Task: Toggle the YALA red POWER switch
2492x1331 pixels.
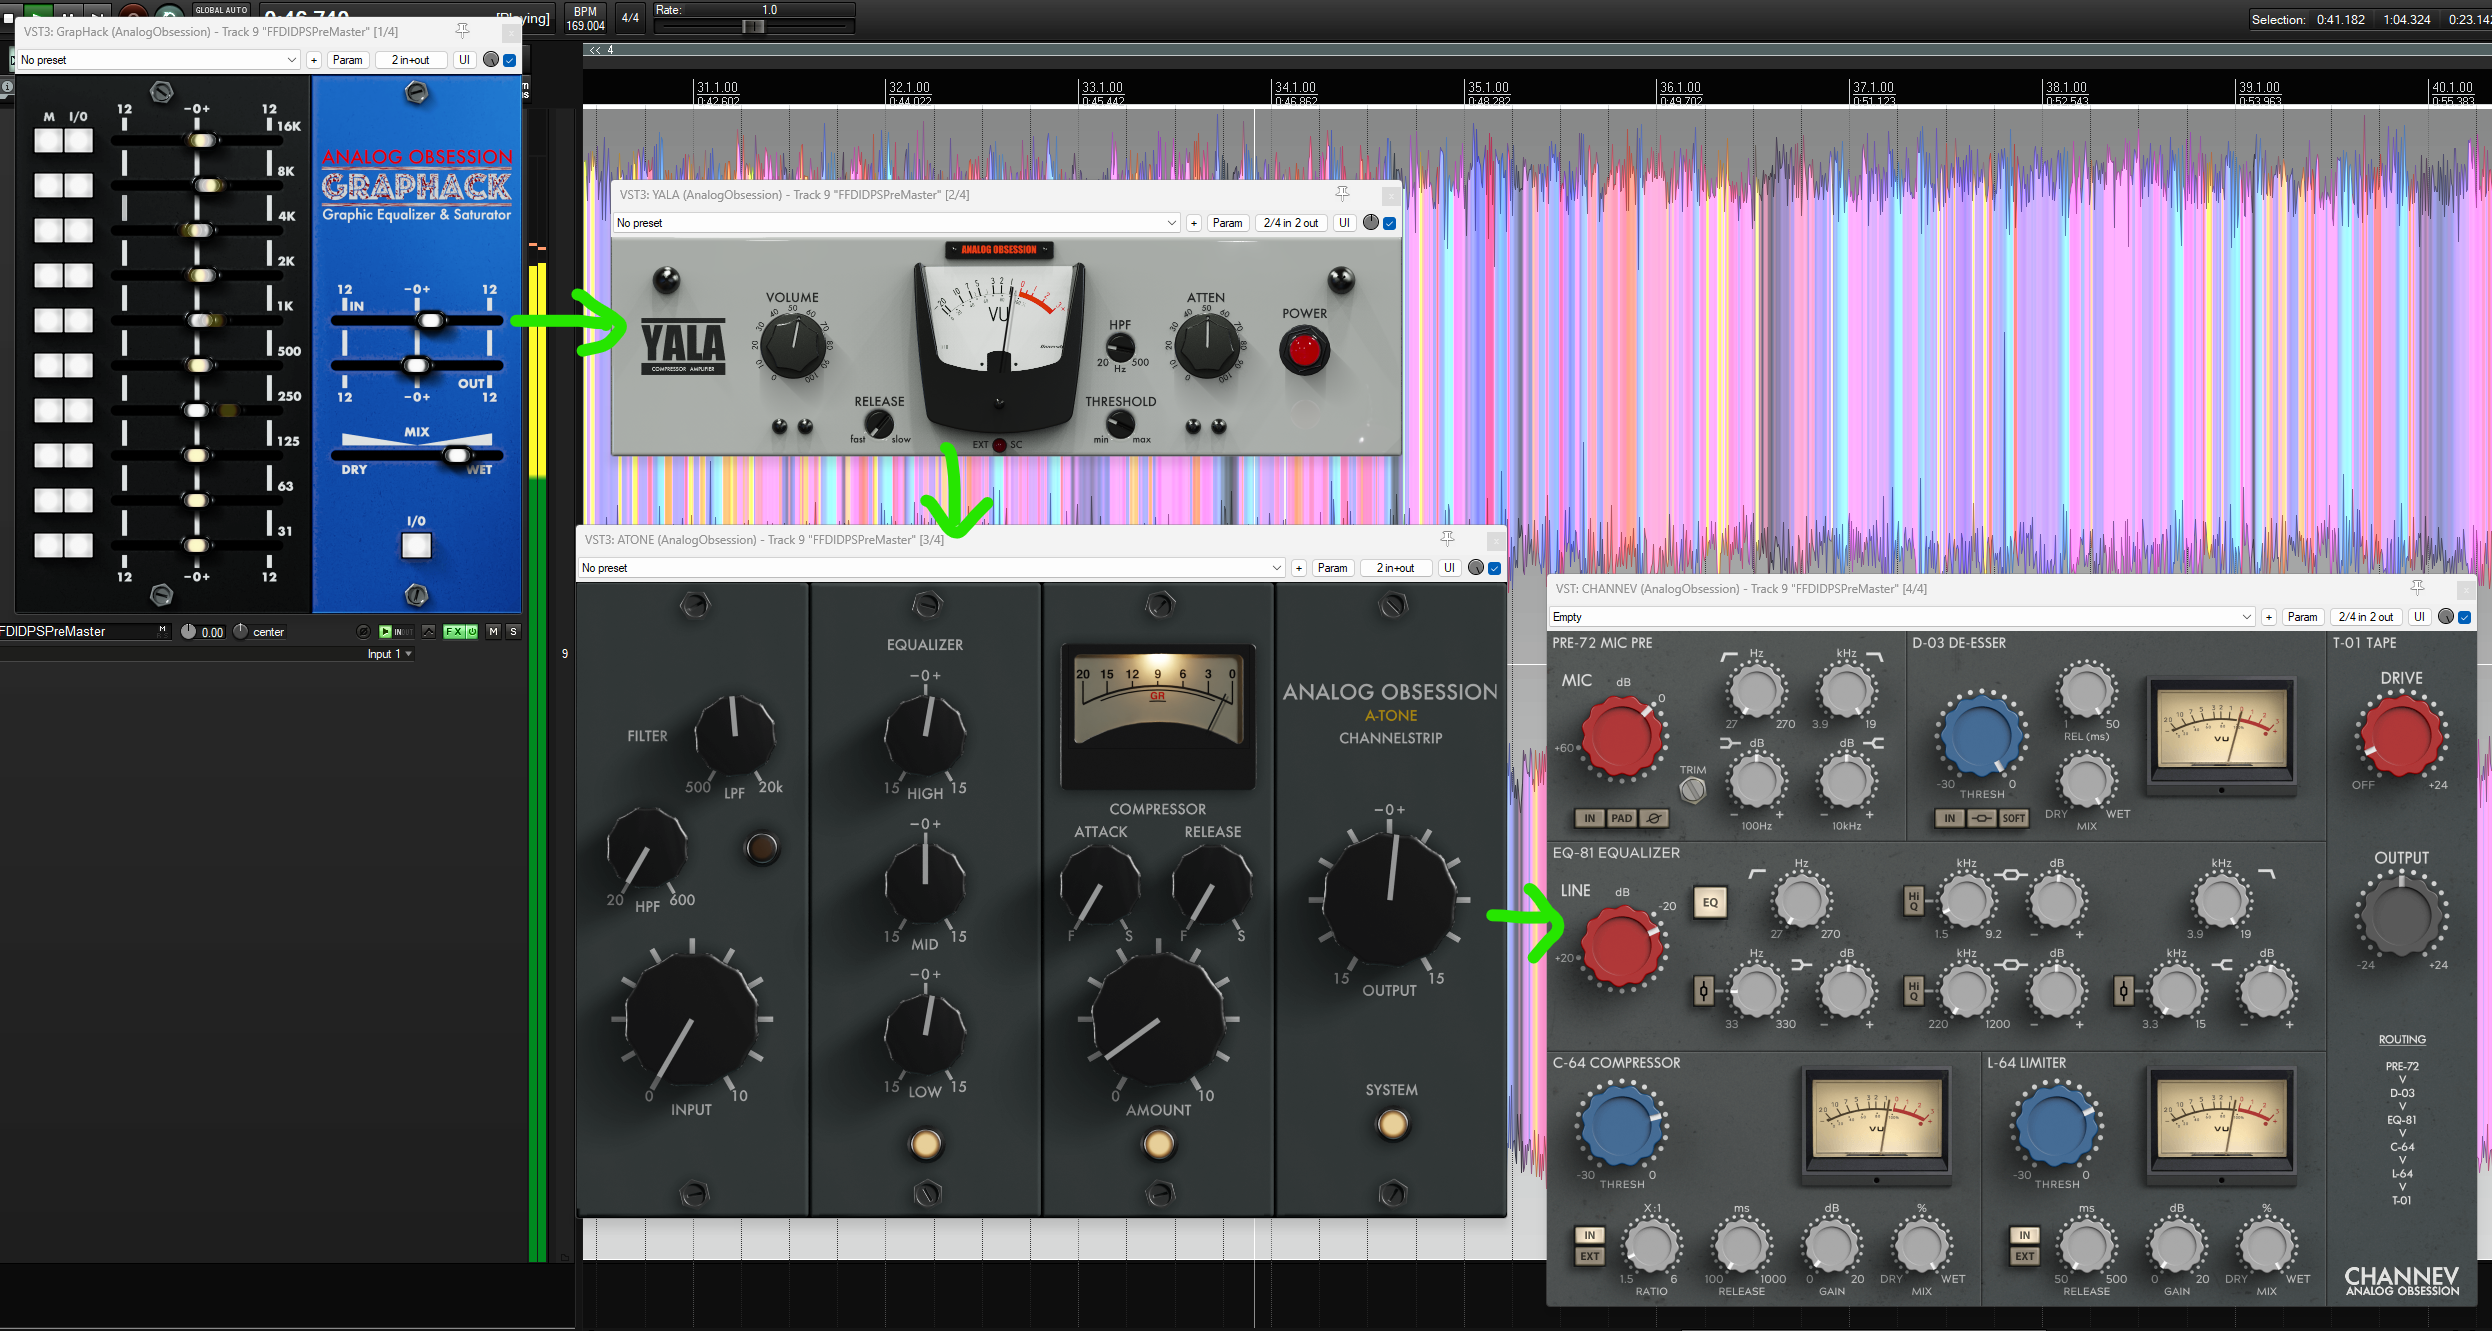Action: pyautogui.click(x=1304, y=351)
